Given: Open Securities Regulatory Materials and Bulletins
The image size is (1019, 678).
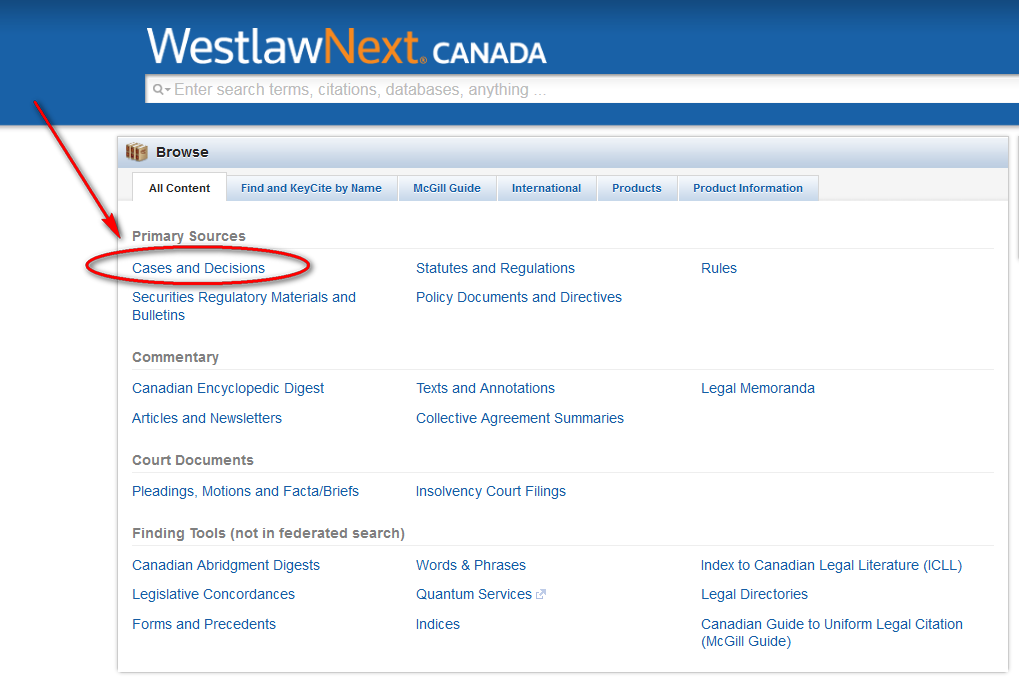Looking at the screenshot, I should 244,306.
